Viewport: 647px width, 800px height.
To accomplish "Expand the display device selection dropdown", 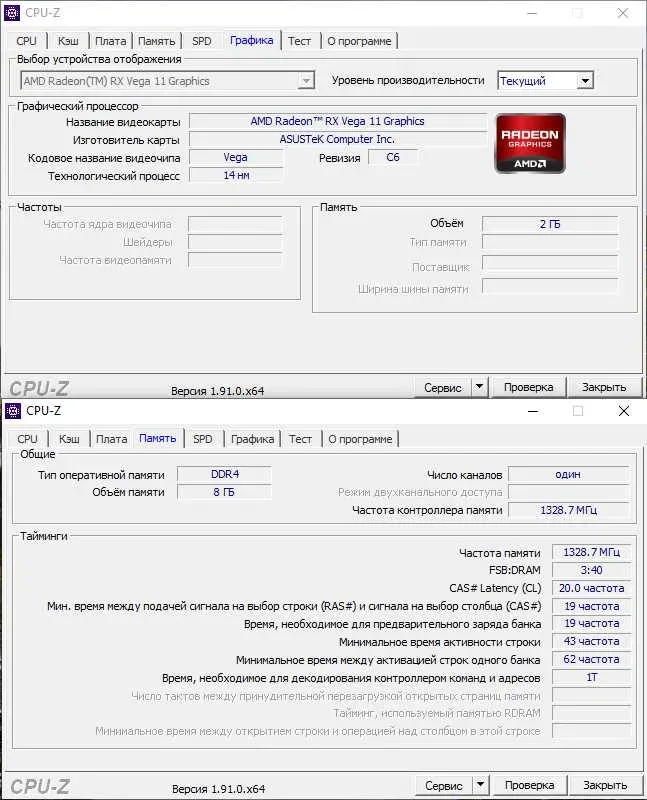I will point(306,81).
